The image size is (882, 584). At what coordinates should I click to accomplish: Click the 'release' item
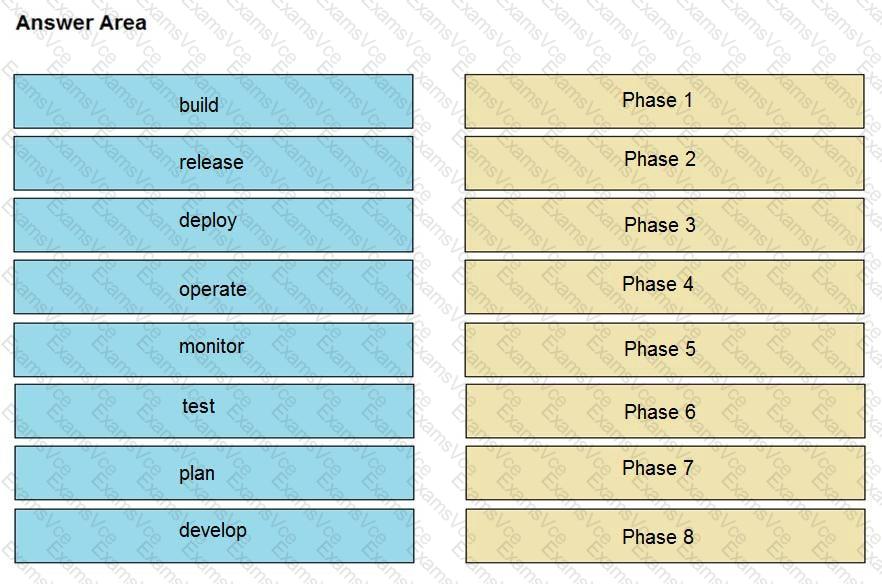click(213, 163)
